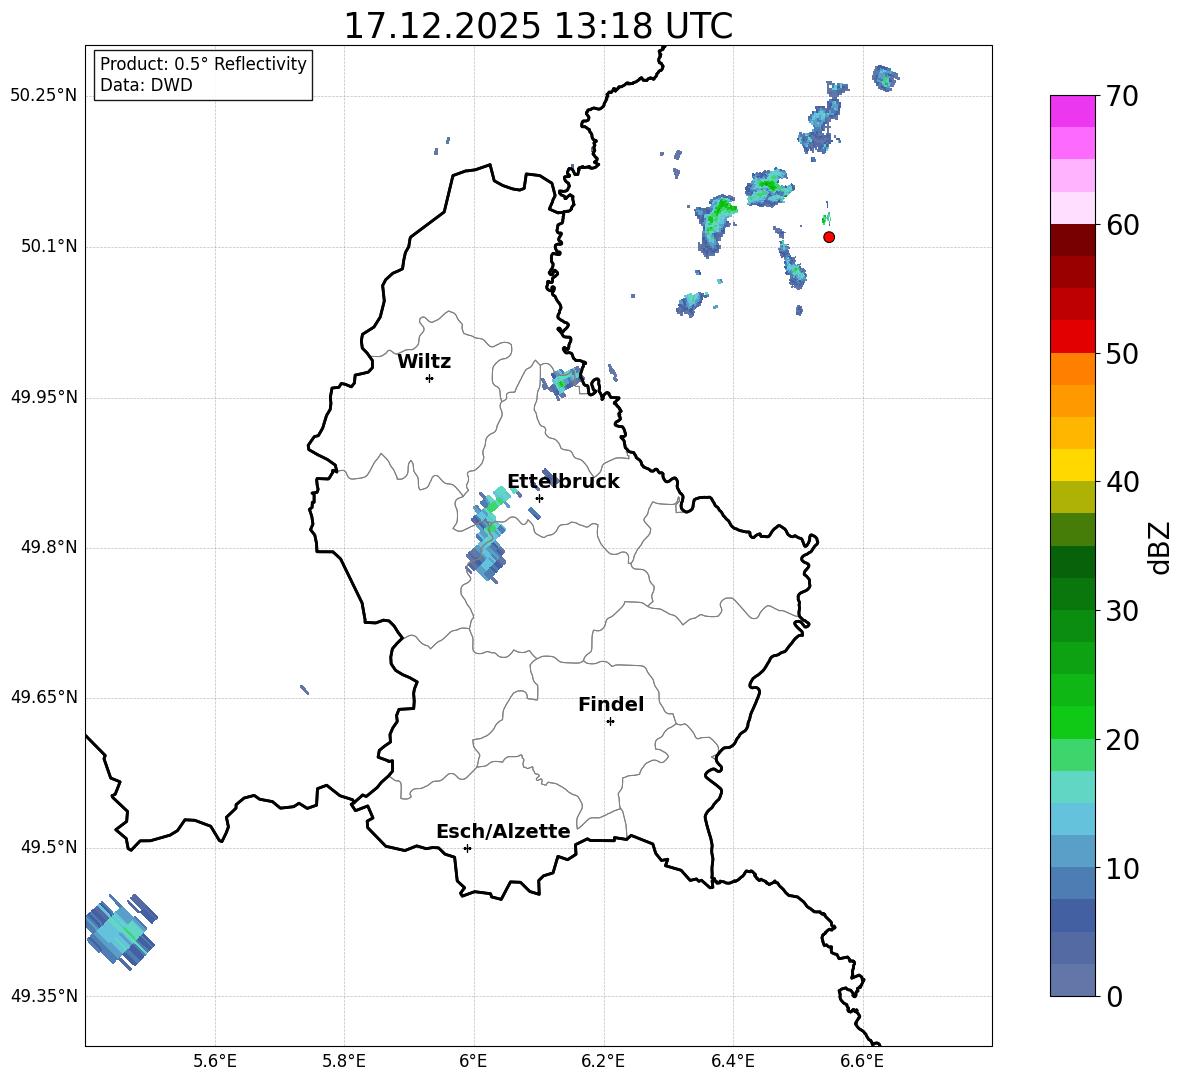Click the map title 17.12.2025 13:18 UTC
This screenshot has width=1184, height=1081.
click(x=538, y=26)
